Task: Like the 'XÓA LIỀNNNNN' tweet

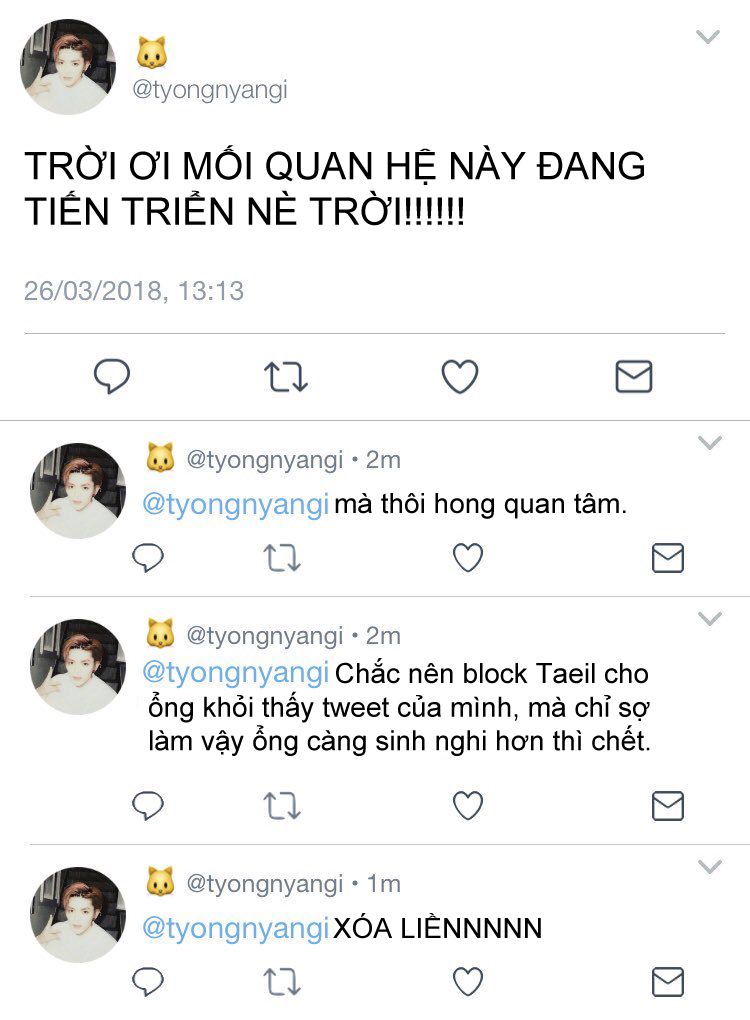Action: [468, 982]
